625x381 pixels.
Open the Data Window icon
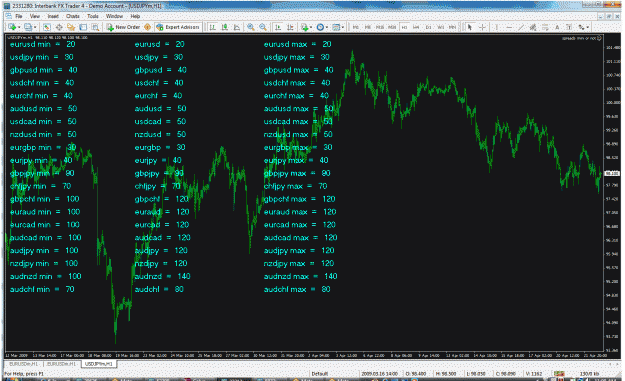(59, 27)
